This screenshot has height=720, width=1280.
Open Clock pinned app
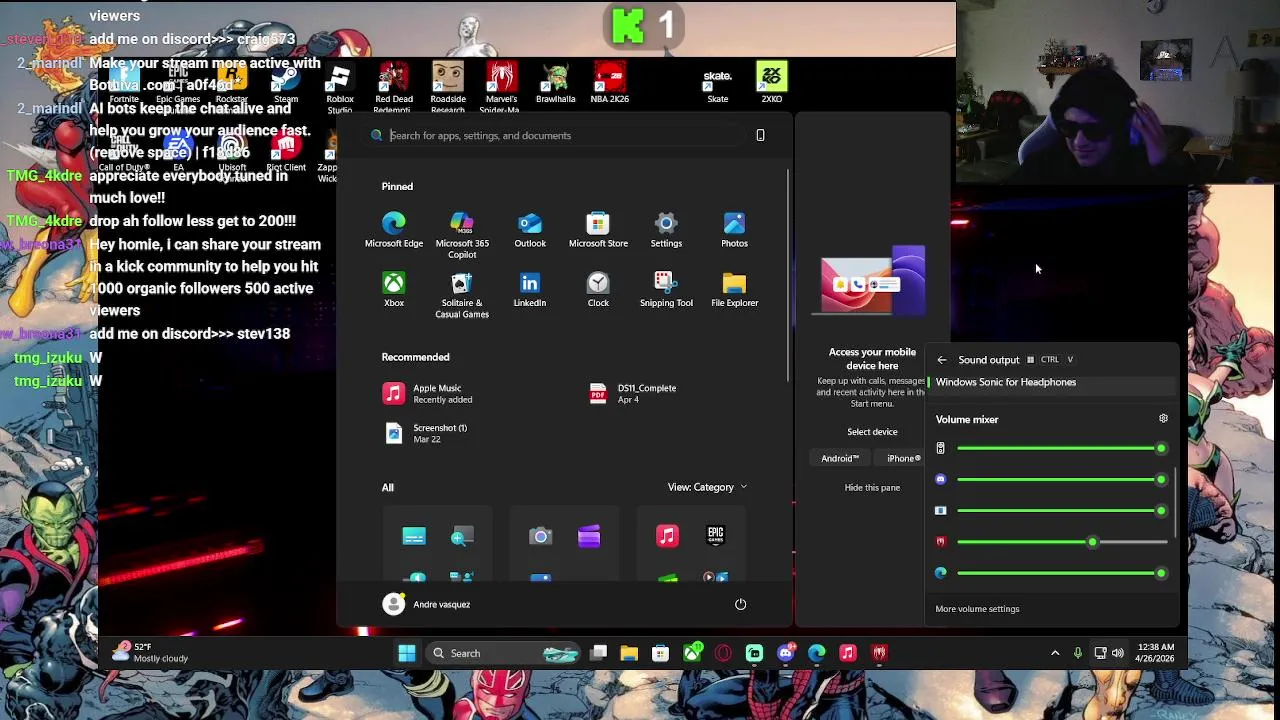pos(598,290)
